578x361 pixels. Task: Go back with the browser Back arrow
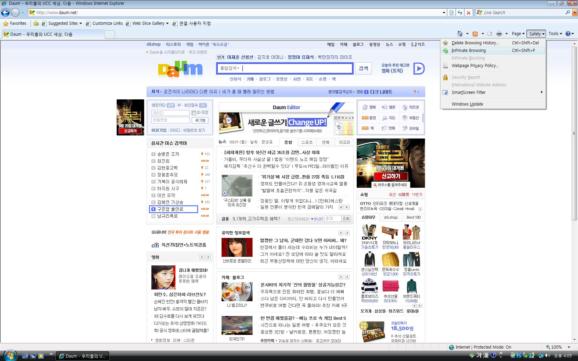click(x=5, y=13)
